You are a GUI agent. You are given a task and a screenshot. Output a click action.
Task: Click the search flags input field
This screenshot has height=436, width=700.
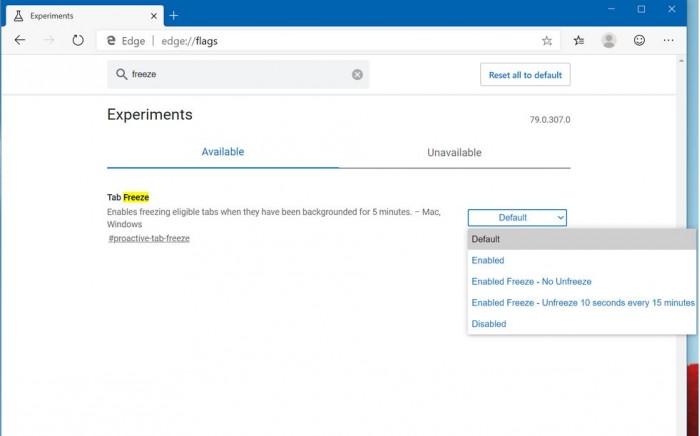point(238,74)
